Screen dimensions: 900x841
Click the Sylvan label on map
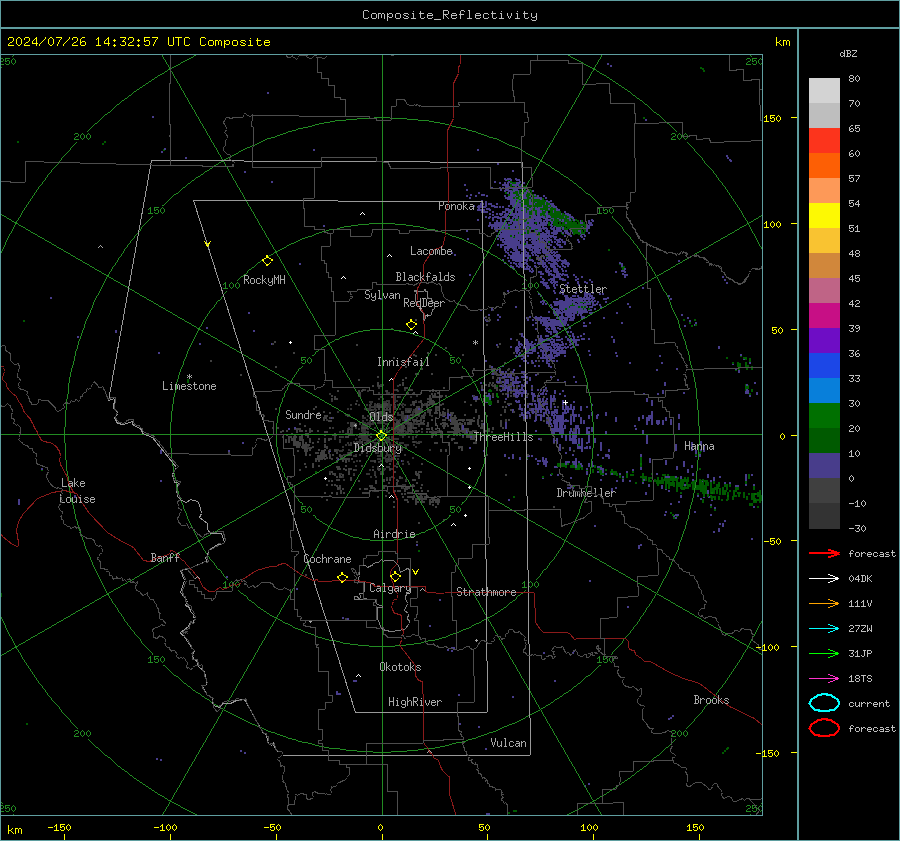pyautogui.click(x=382, y=295)
